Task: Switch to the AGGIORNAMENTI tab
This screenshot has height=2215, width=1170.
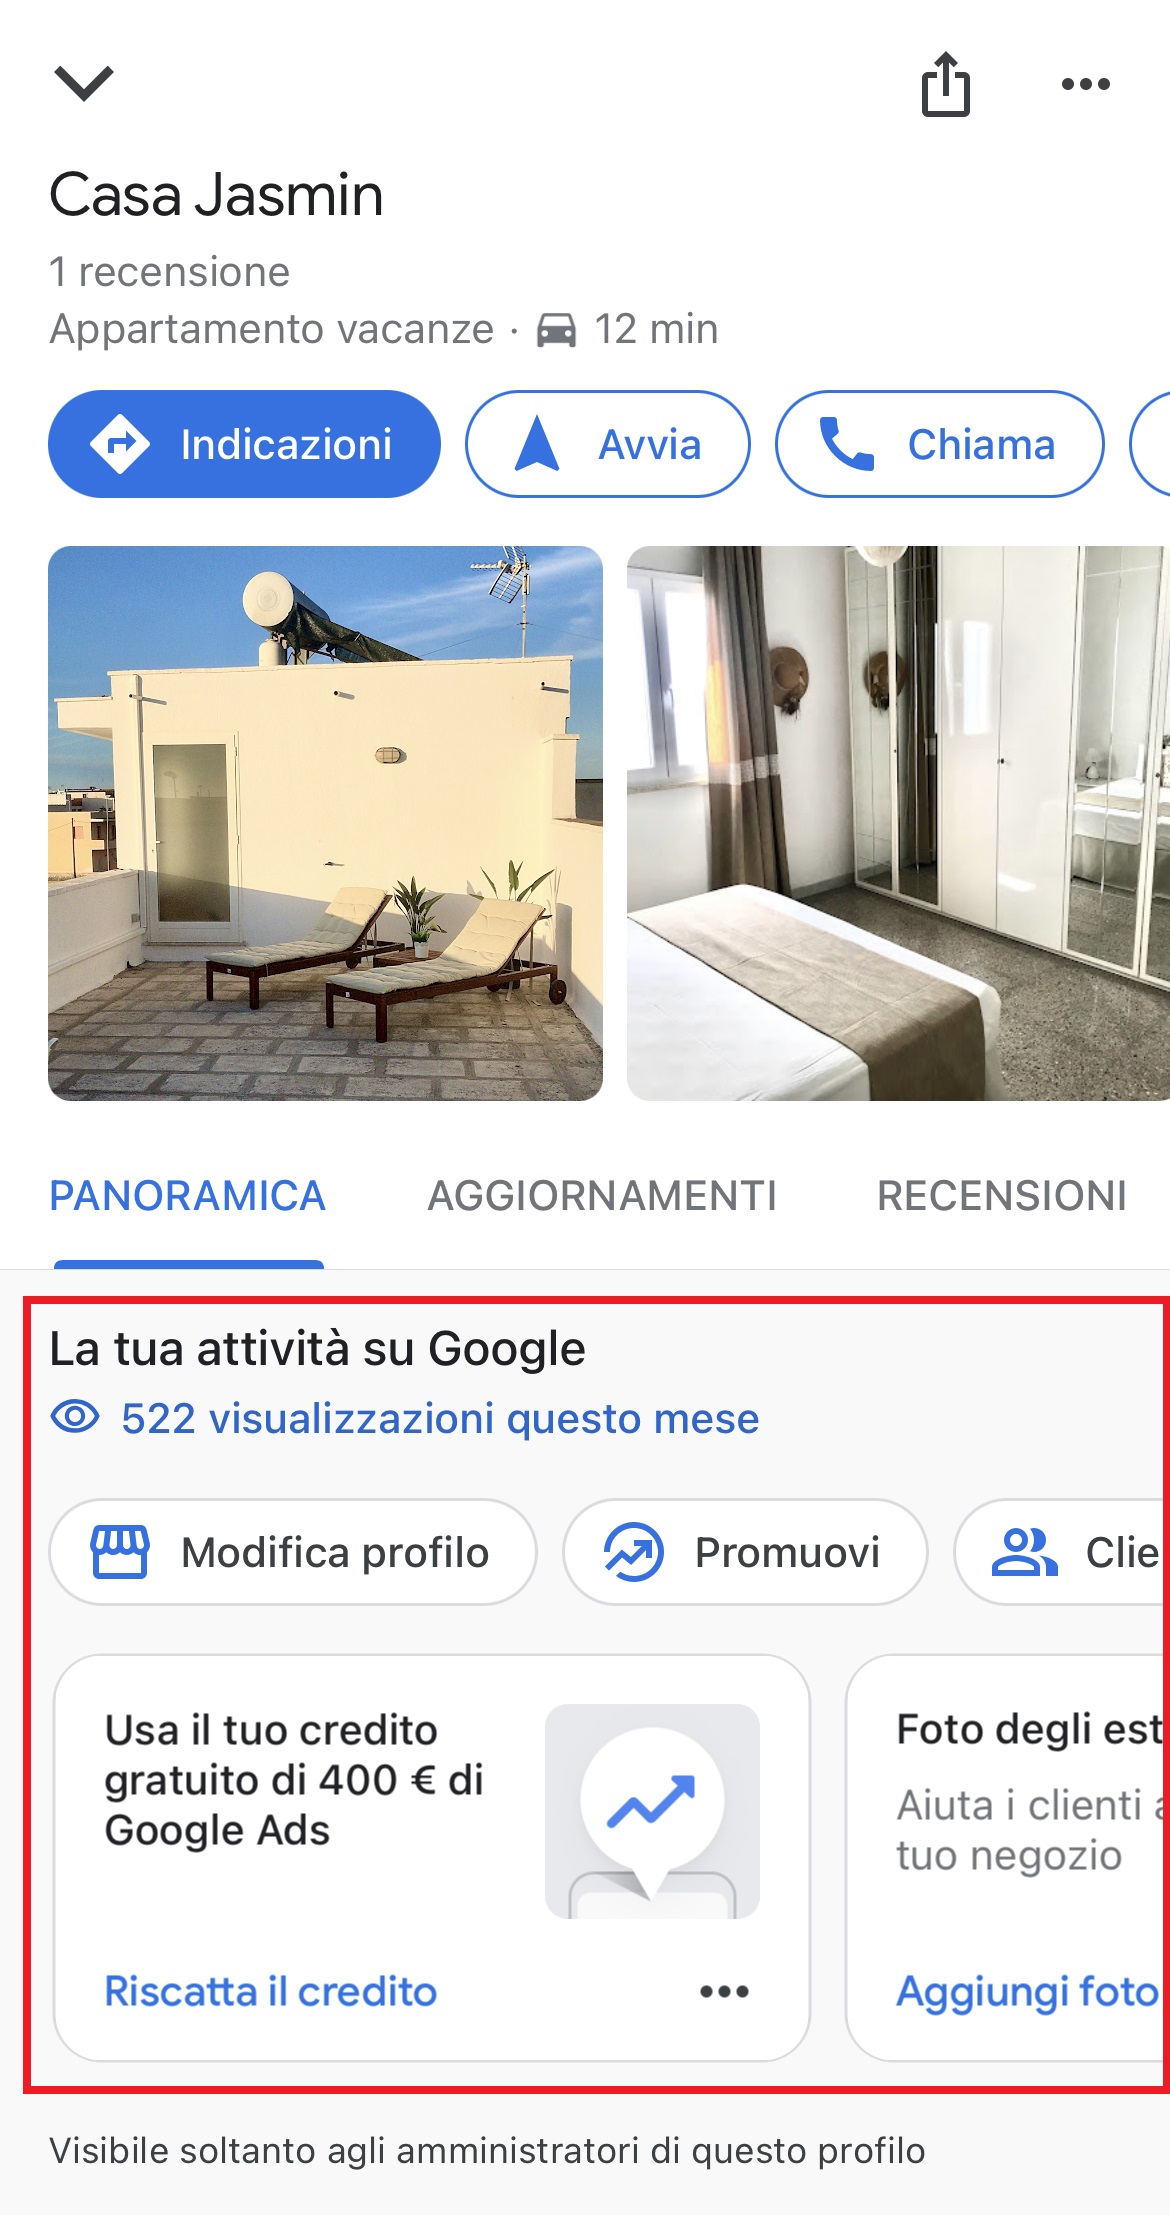Action: coord(602,1196)
